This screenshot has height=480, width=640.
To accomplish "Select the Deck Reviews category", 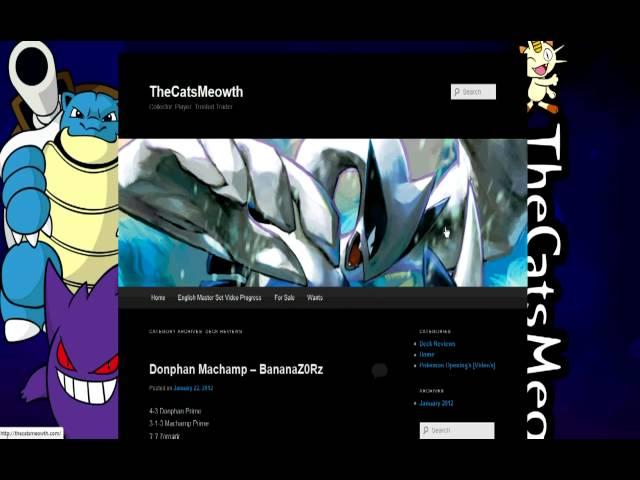I will [x=437, y=344].
